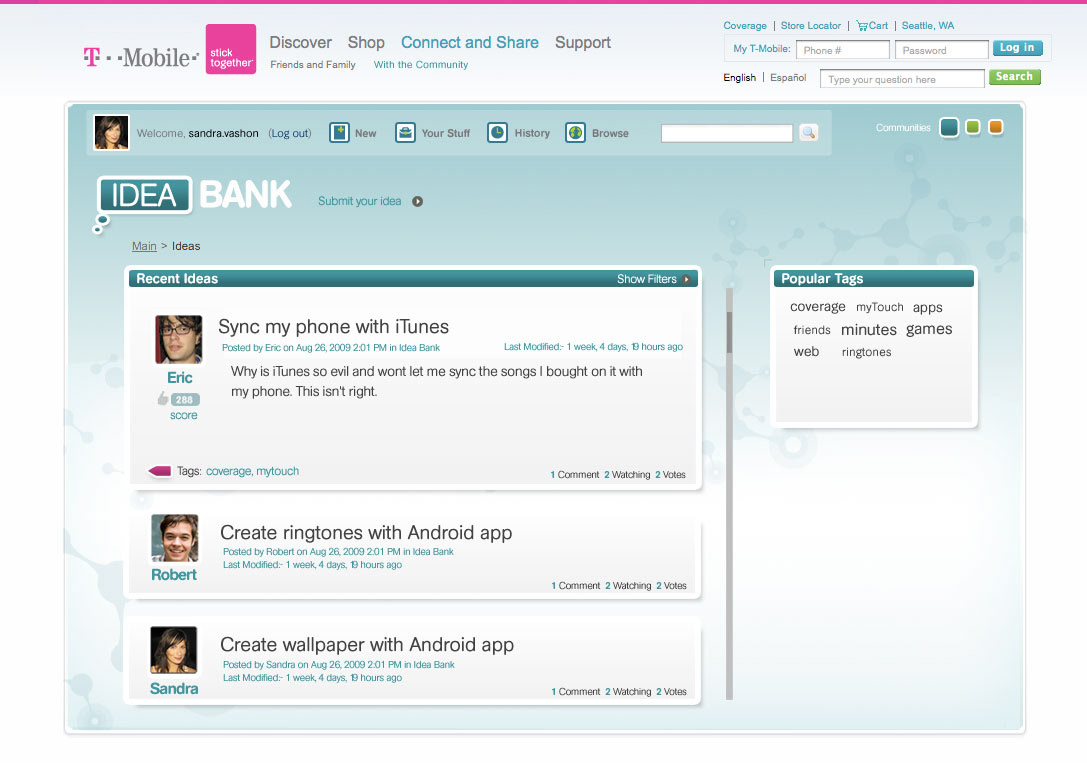Select the teal Communities swatch
Screen dimensions: 1087x763
(949, 128)
